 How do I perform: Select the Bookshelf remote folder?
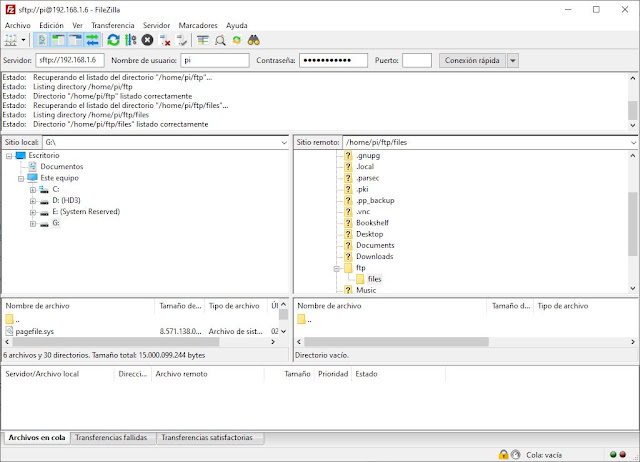372,223
